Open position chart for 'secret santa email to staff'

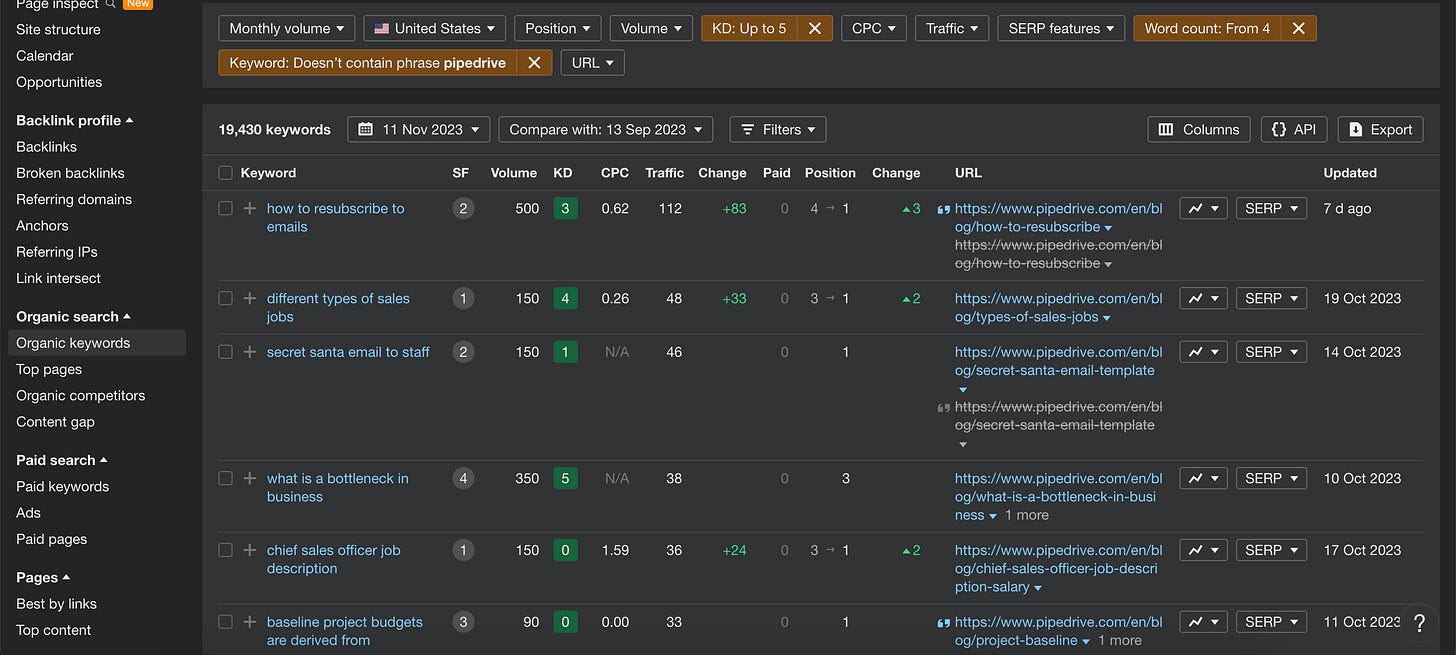(x=1204, y=353)
